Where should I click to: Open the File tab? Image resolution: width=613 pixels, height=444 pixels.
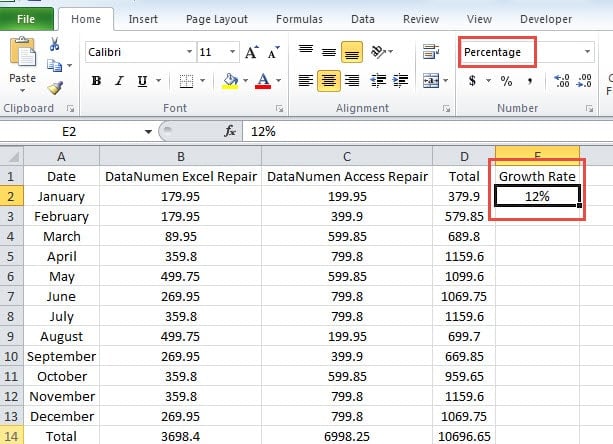click(26, 19)
